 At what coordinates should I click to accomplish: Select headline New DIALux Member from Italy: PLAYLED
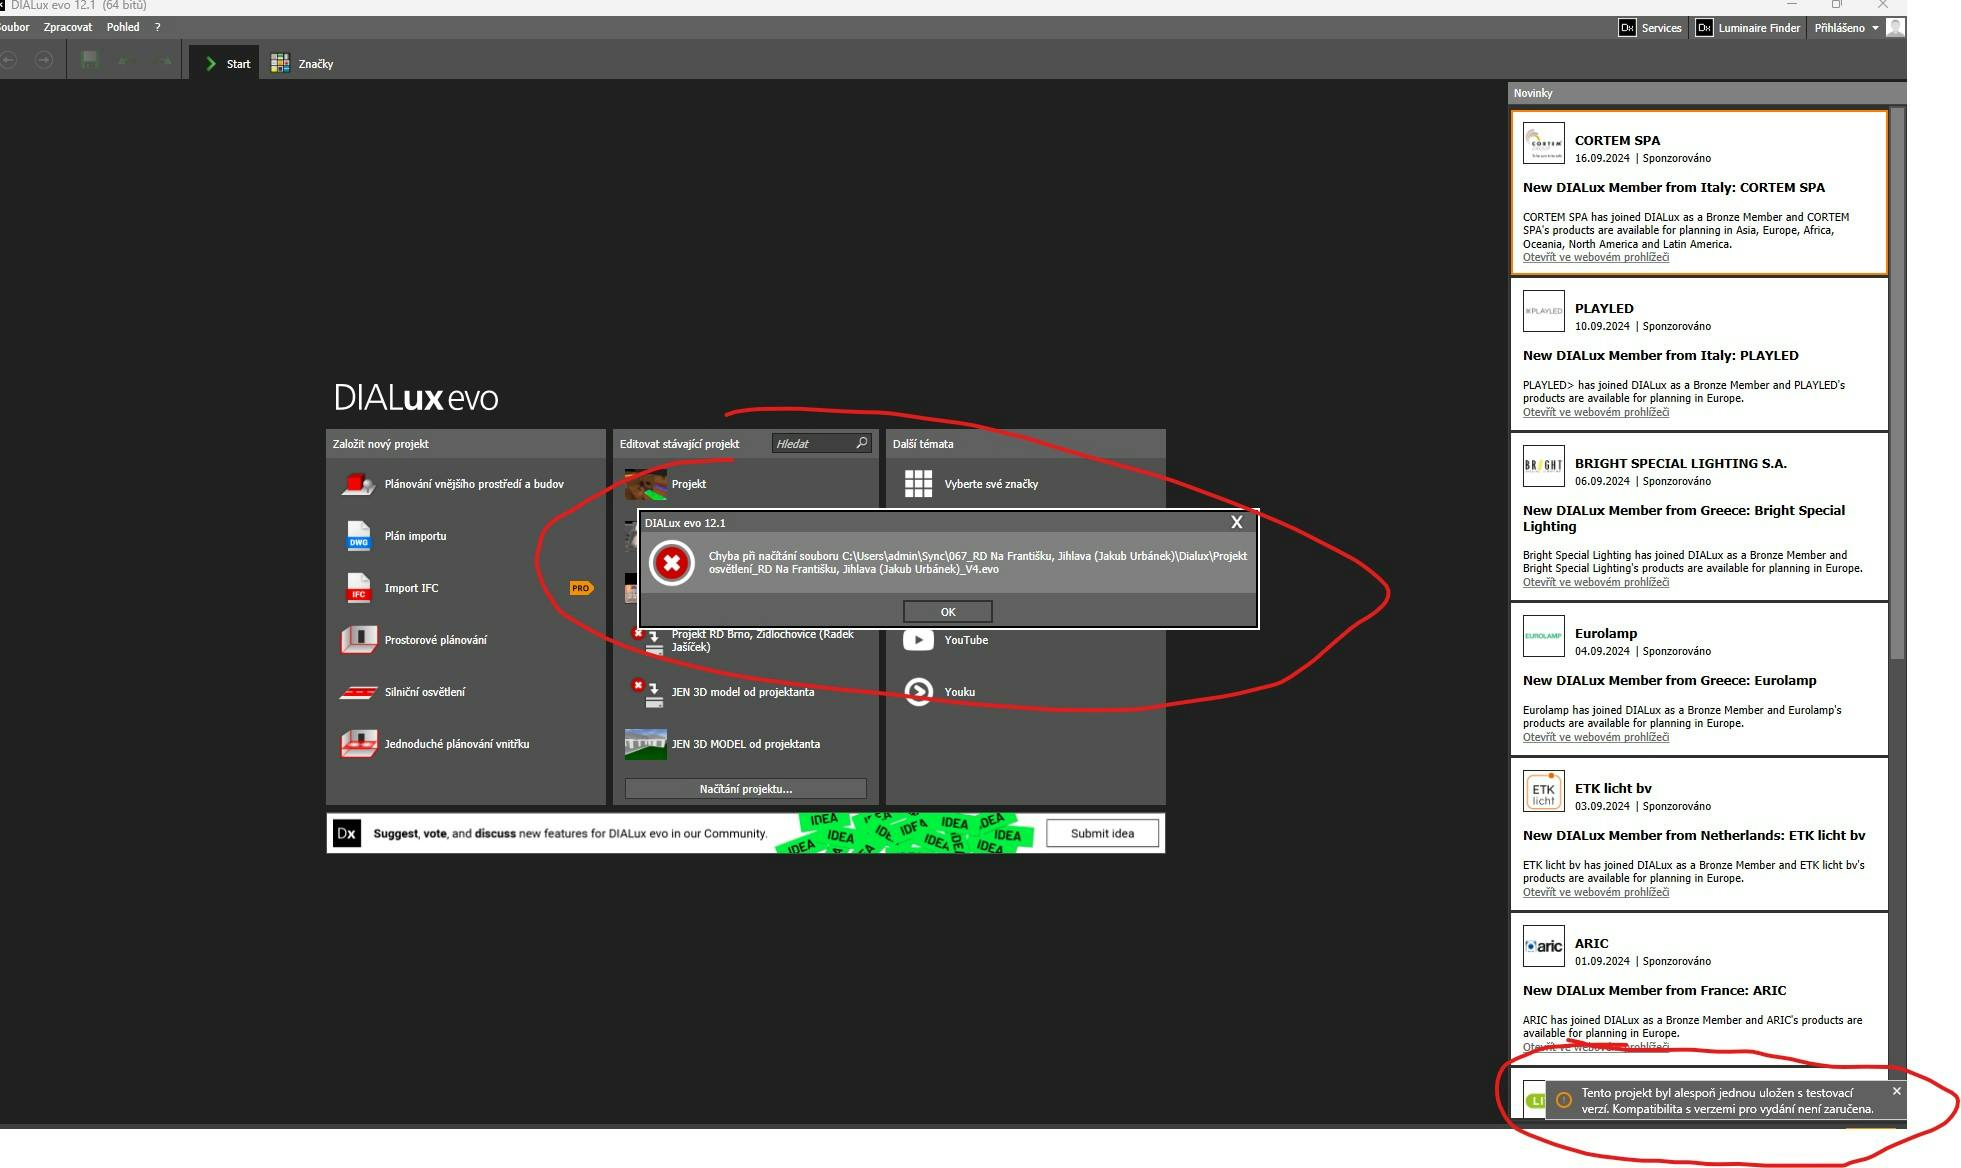coord(1660,355)
